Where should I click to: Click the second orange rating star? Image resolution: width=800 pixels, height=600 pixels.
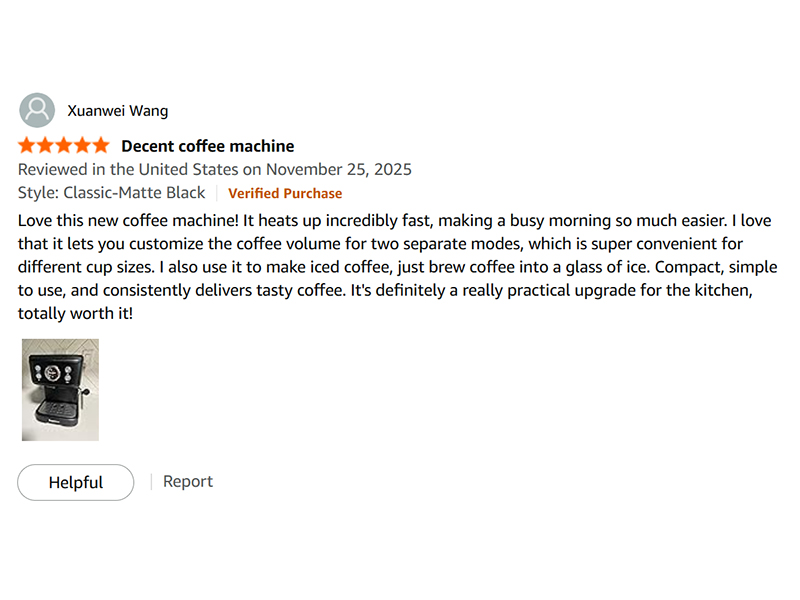click(x=45, y=146)
